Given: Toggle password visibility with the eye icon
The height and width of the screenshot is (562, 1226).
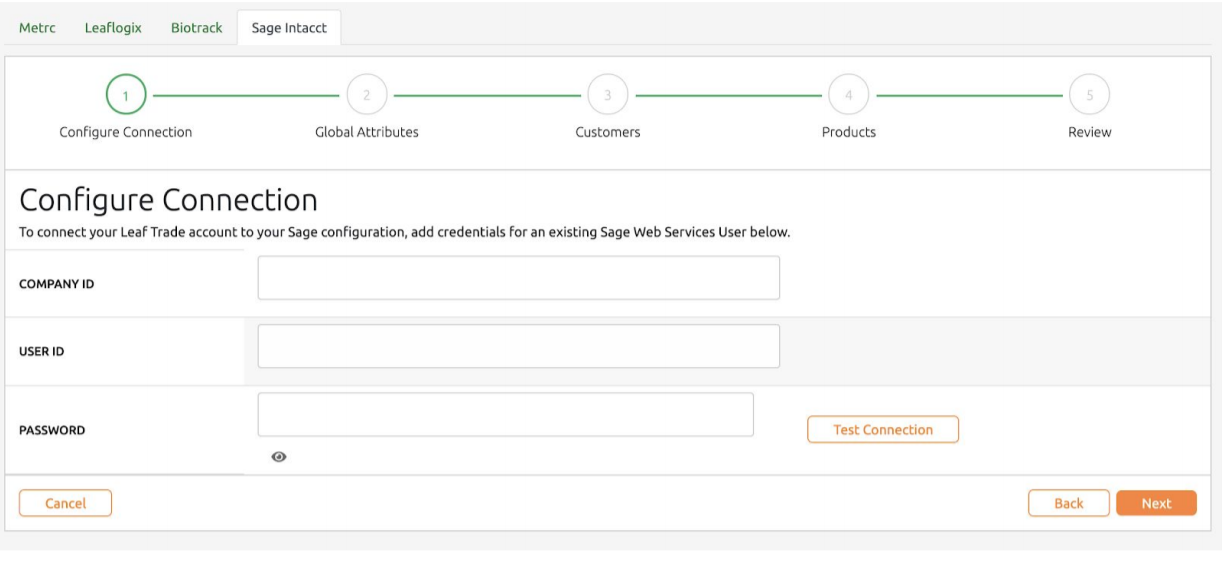Looking at the screenshot, I should point(279,457).
